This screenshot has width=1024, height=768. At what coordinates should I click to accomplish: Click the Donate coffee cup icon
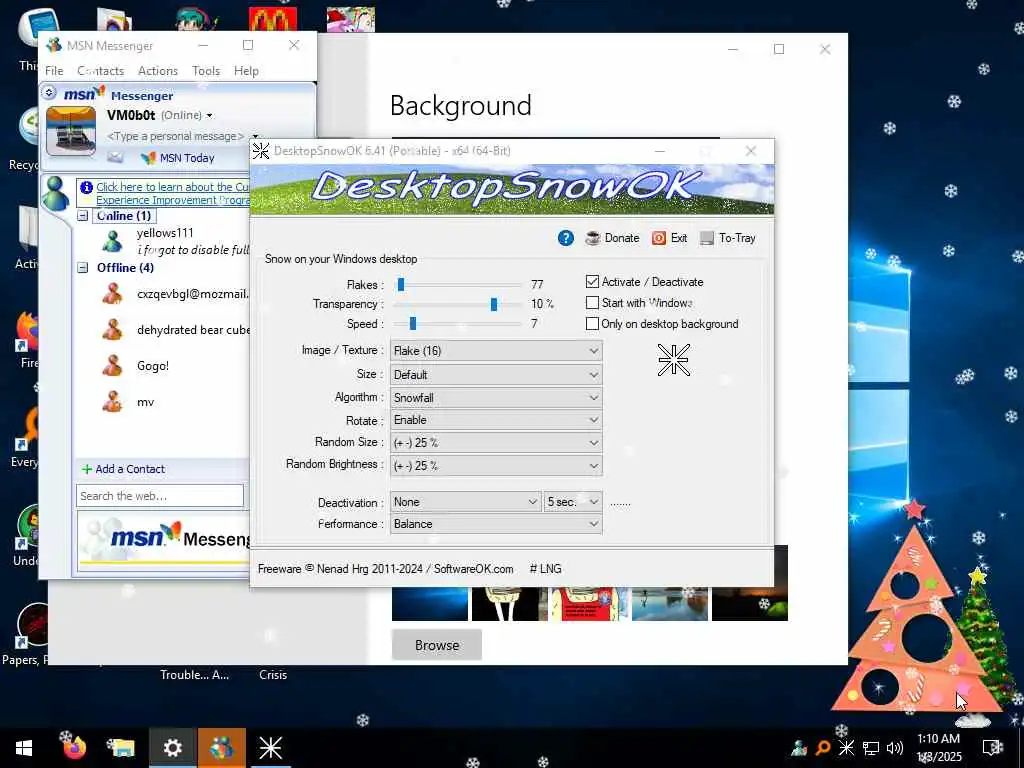[592, 238]
